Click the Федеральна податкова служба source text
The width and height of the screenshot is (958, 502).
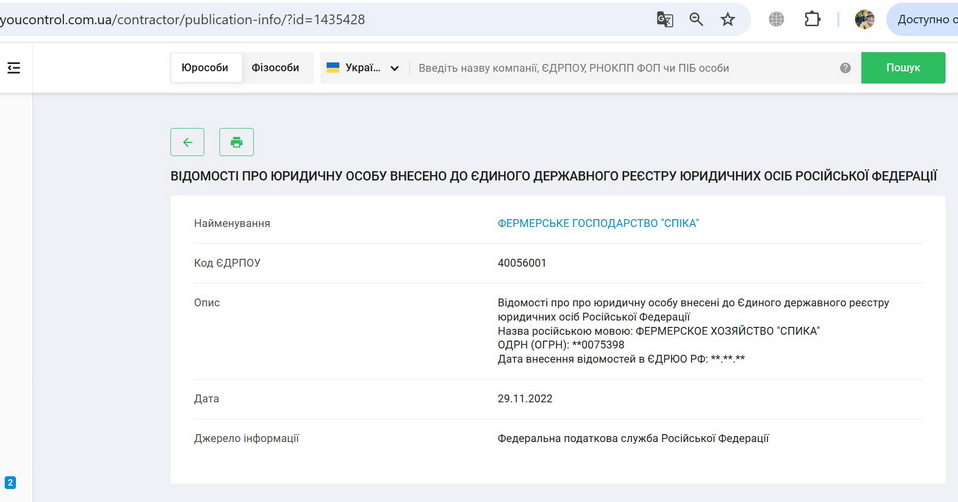pos(633,438)
